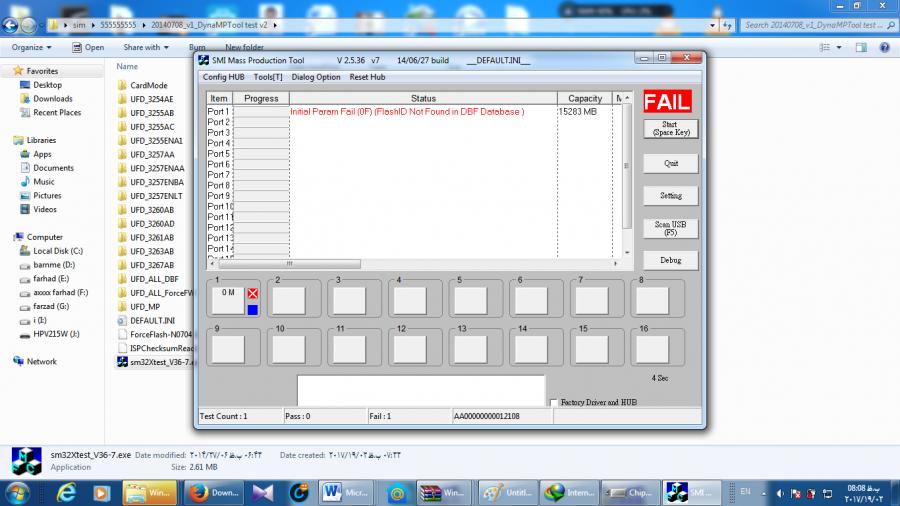900x506 pixels.
Task: Expand the views options arrow
Action: pyautogui.click(x=839, y=47)
